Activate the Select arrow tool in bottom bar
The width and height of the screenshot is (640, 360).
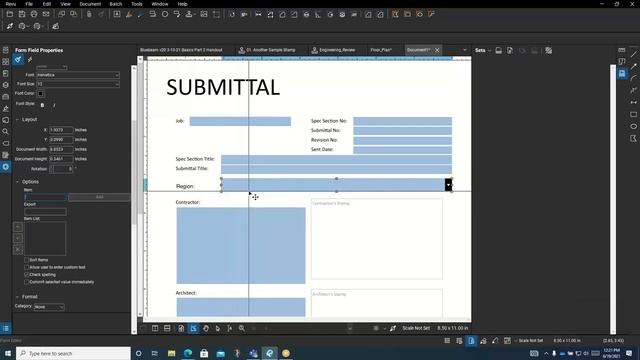click(x=218, y=328)
